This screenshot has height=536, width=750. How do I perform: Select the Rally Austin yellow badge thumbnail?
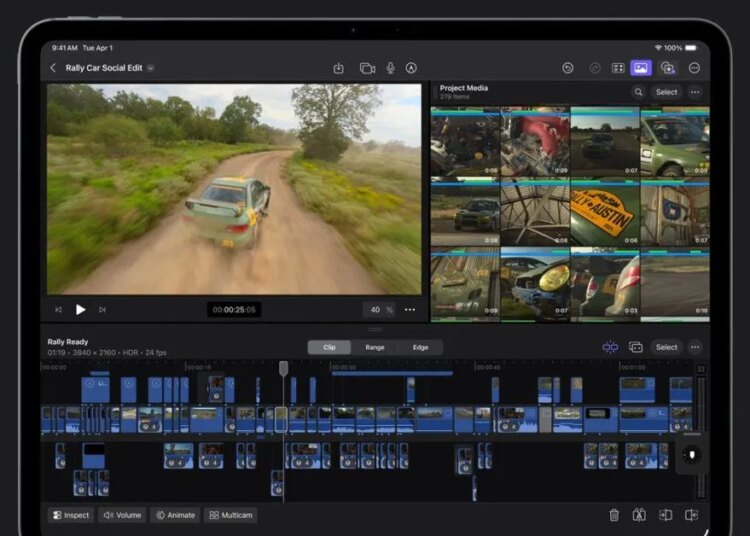click(605, 211)
